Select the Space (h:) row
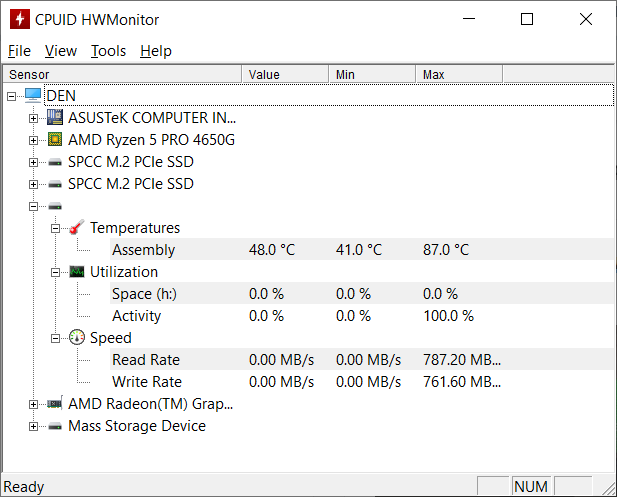Screen dimensions: 617x497 (x=362, y=294)
